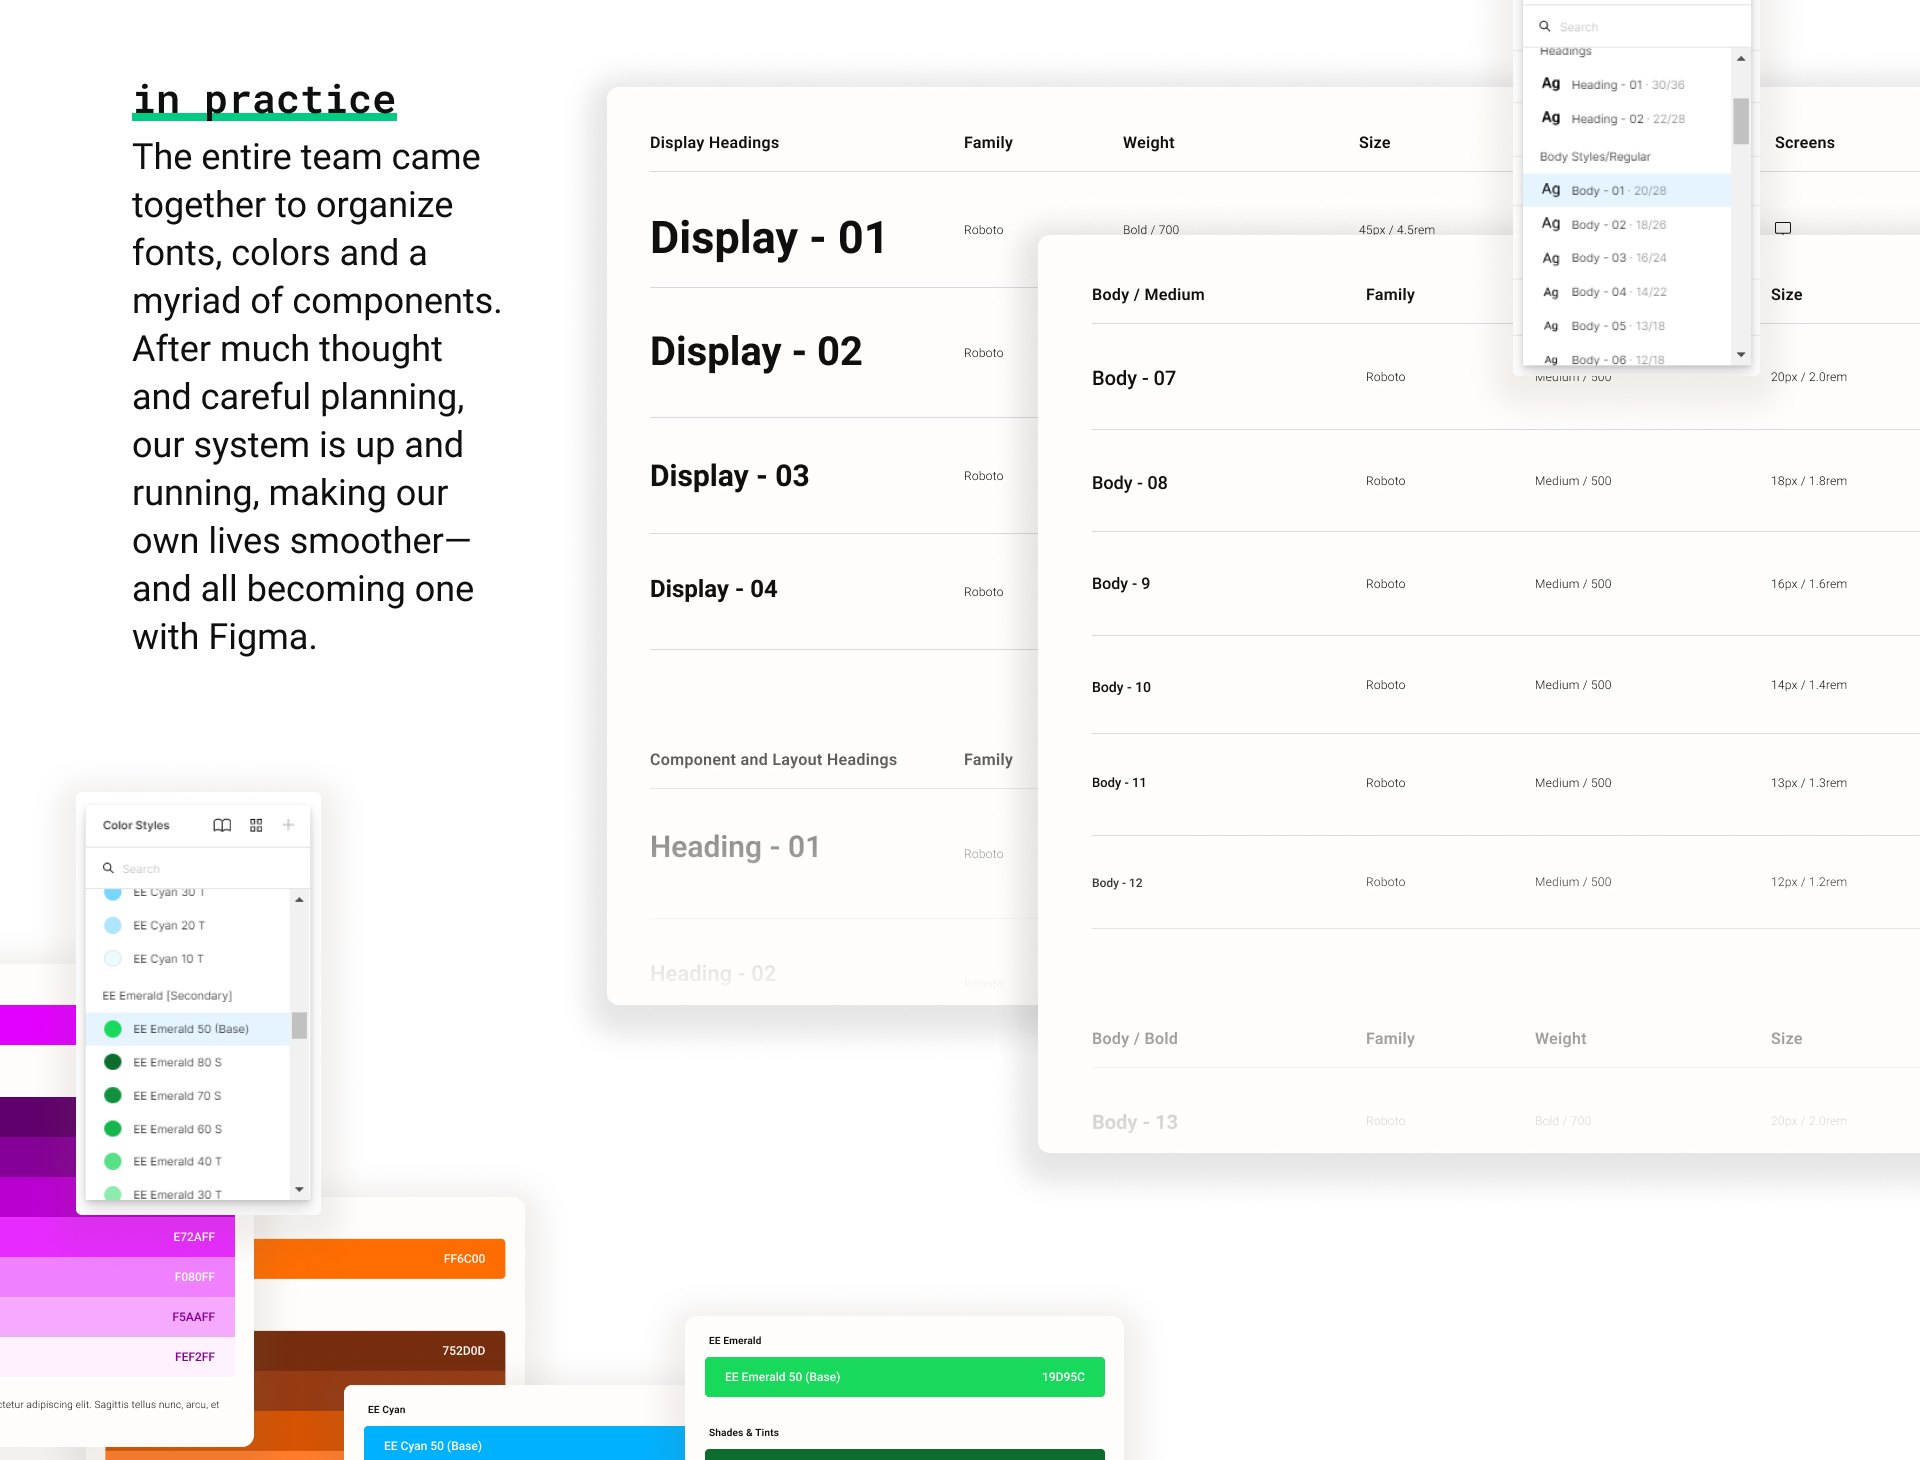Select EE Cyan 10 T color style

coord(188,958)
